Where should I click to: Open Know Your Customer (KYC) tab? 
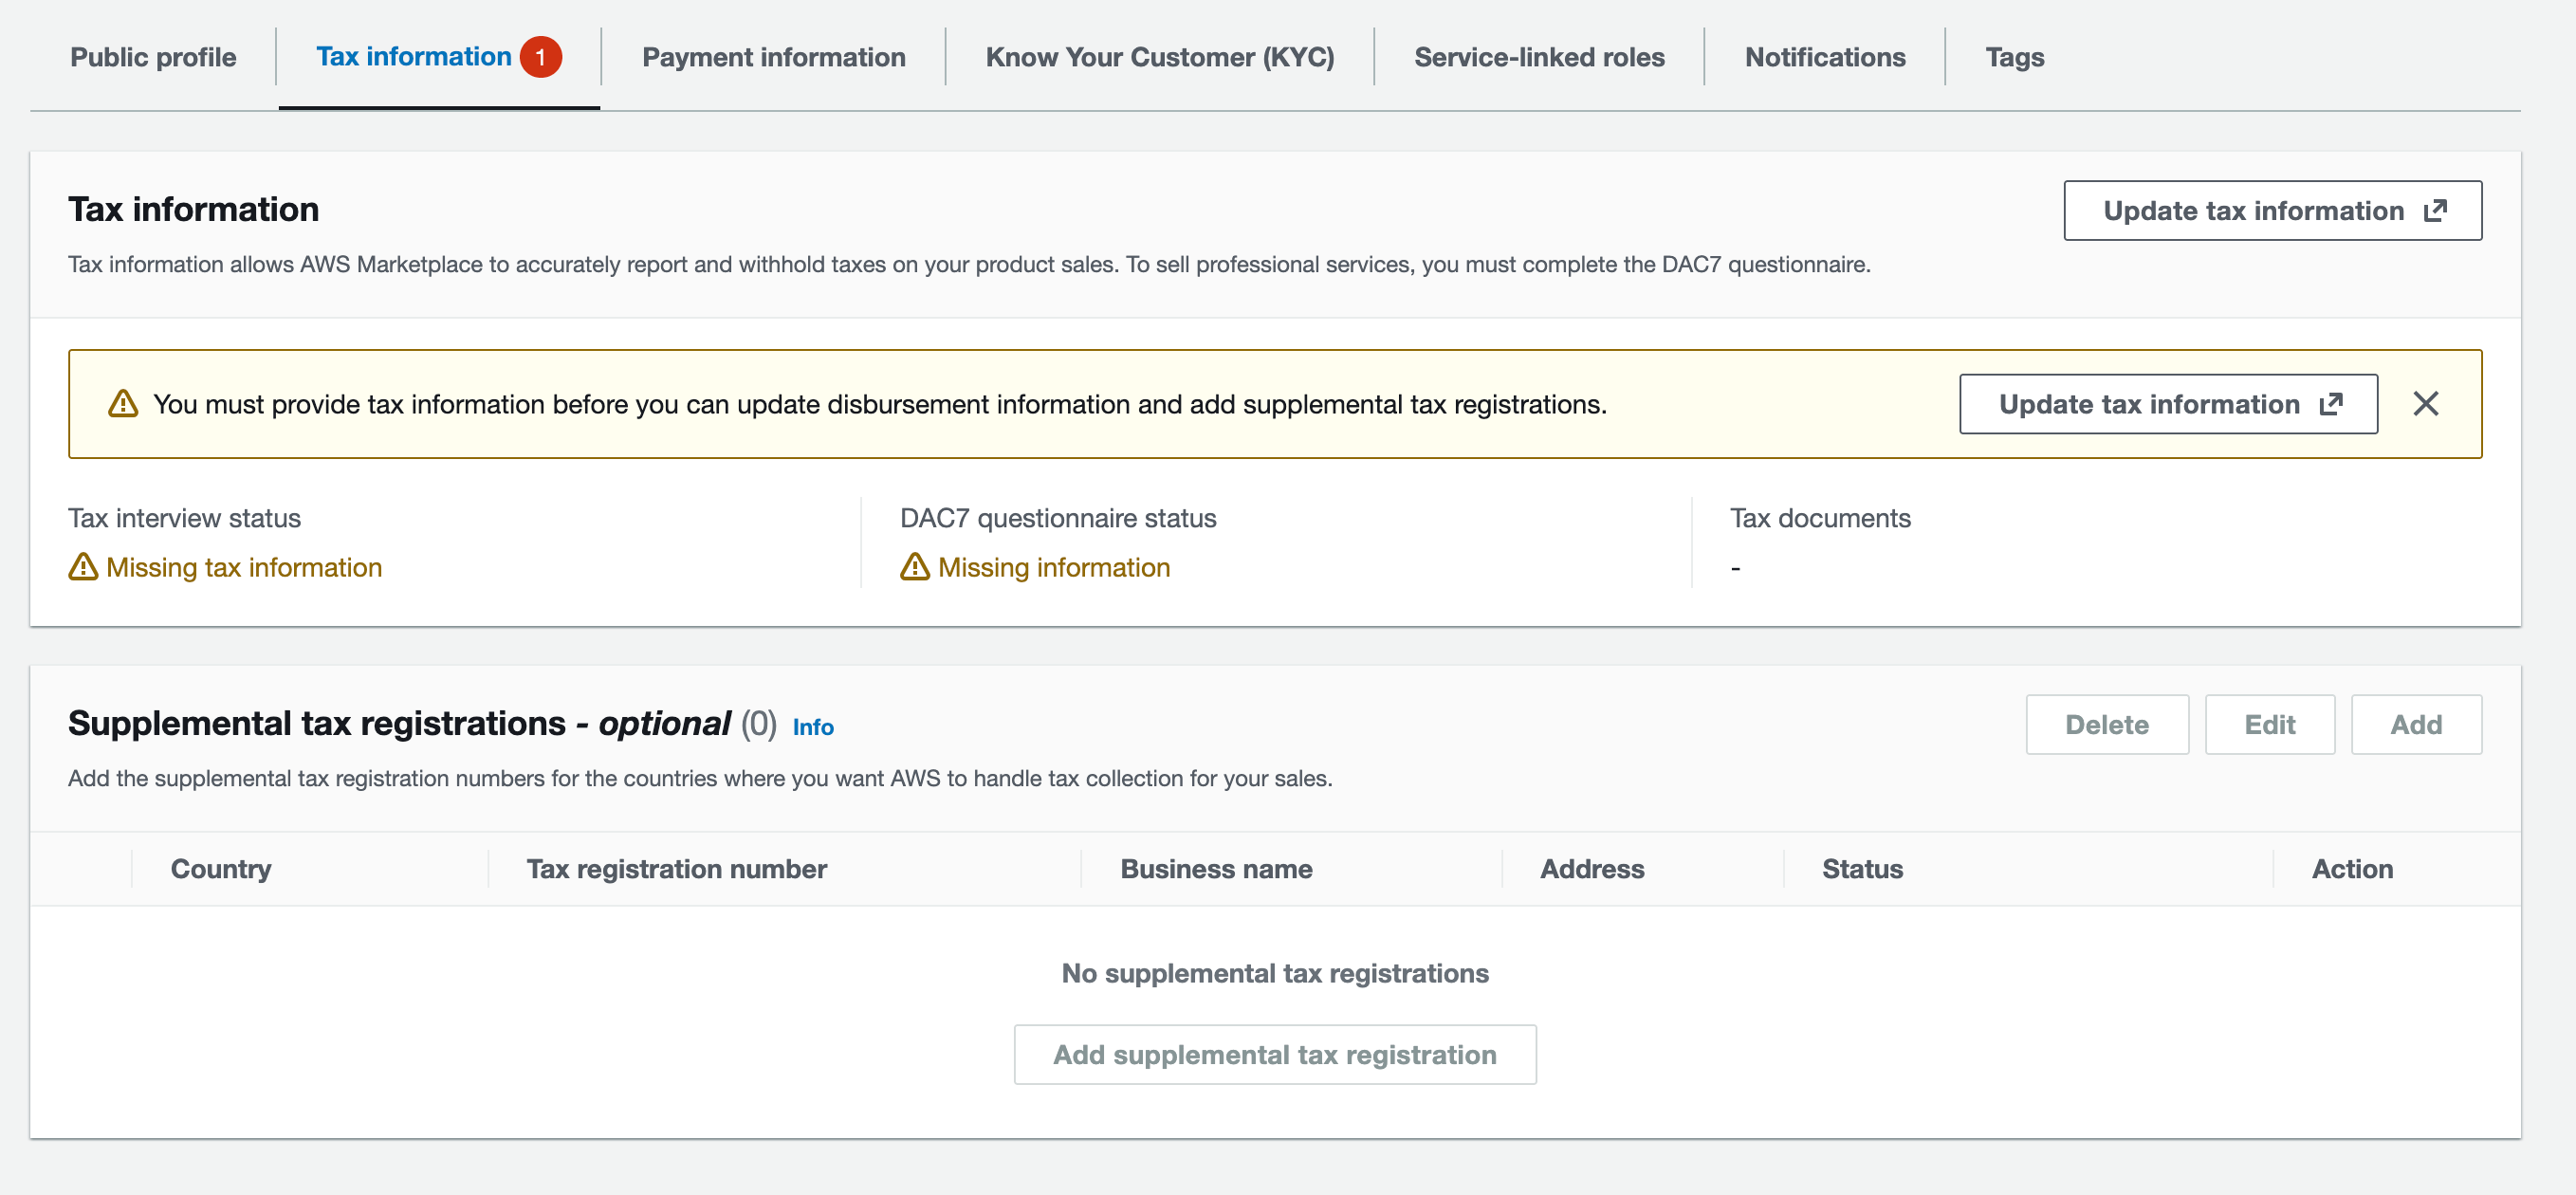click(1159, 57)
